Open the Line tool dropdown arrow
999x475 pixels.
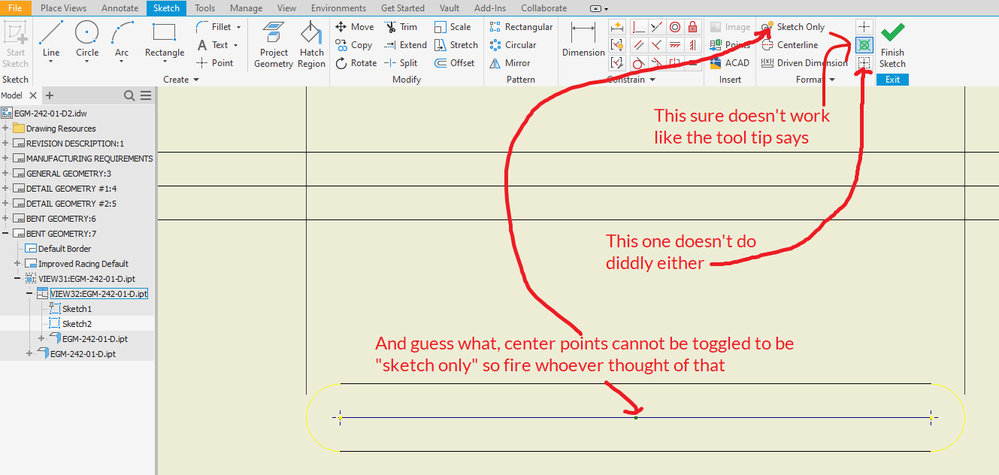pos(51,63)
